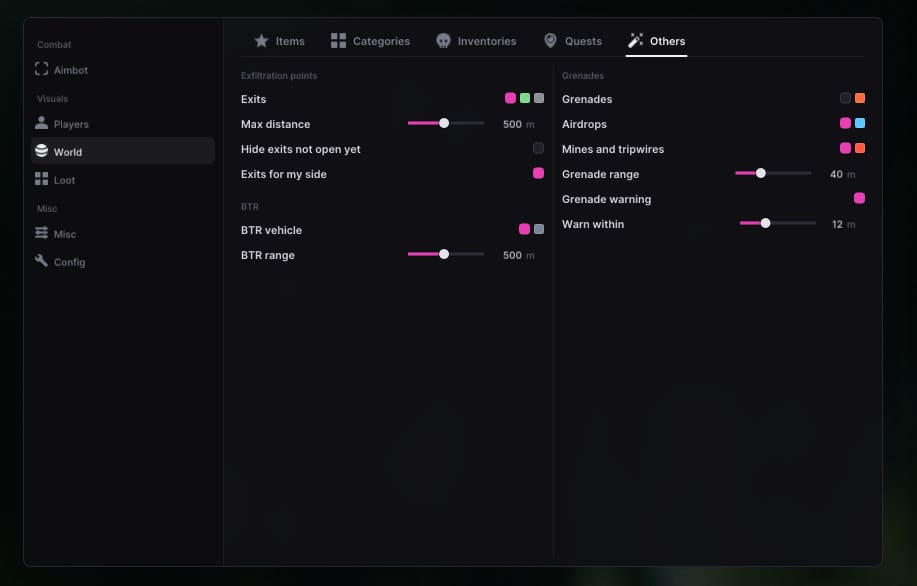
Task: Click the Max distance slider handle
Action: (444, 123)
